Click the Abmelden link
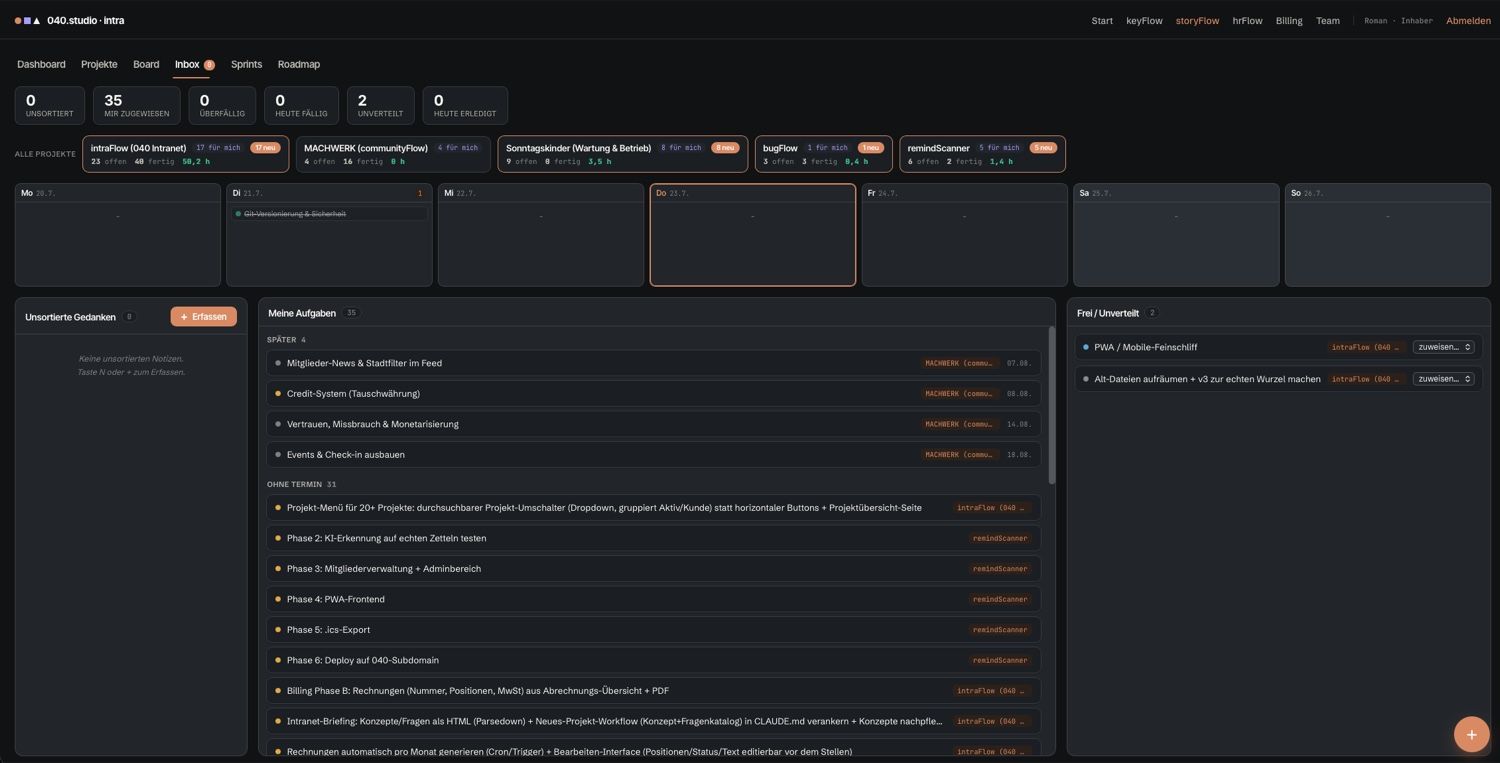 coord(1468,21)
